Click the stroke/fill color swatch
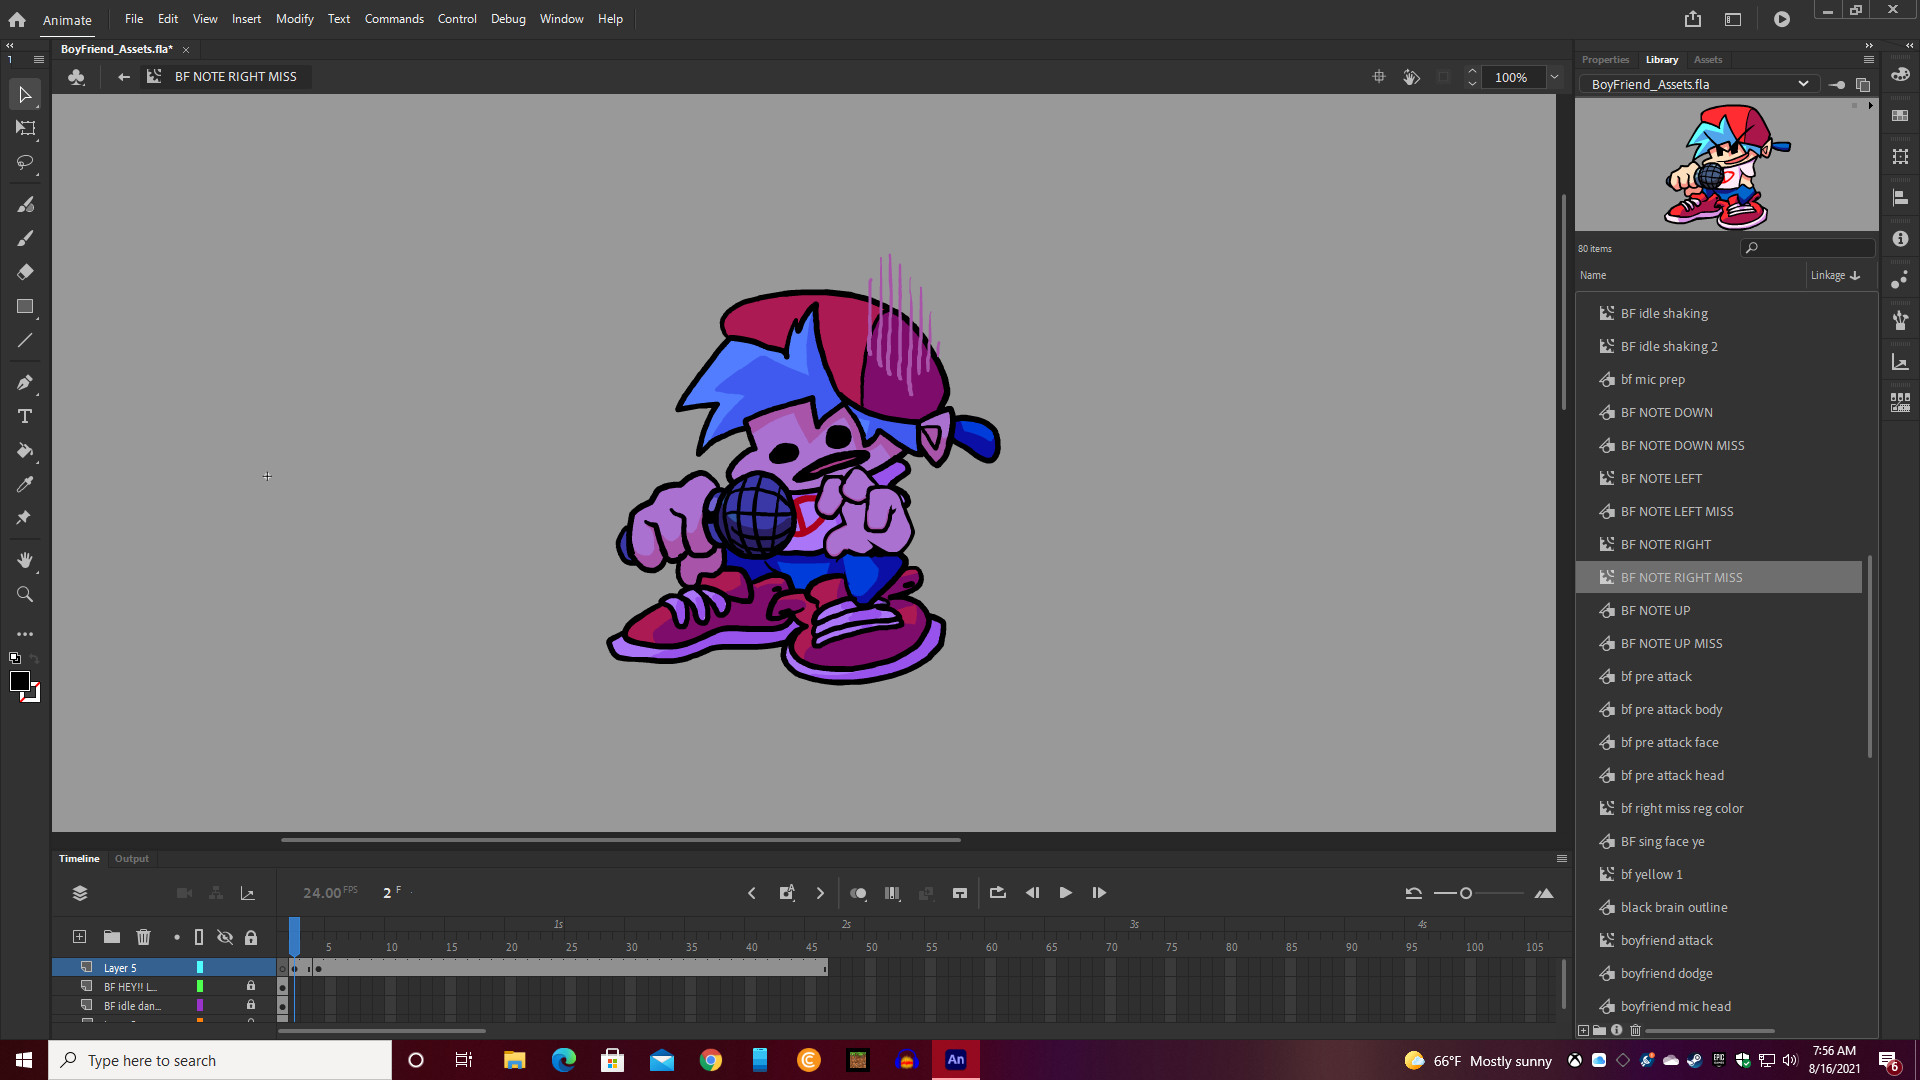The width and height of the screenshot is (1920, 1080). click(20, 682)
